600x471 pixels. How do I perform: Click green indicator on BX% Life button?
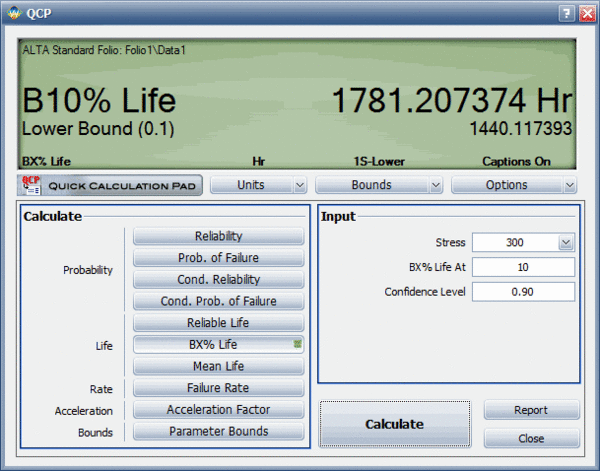297,344
